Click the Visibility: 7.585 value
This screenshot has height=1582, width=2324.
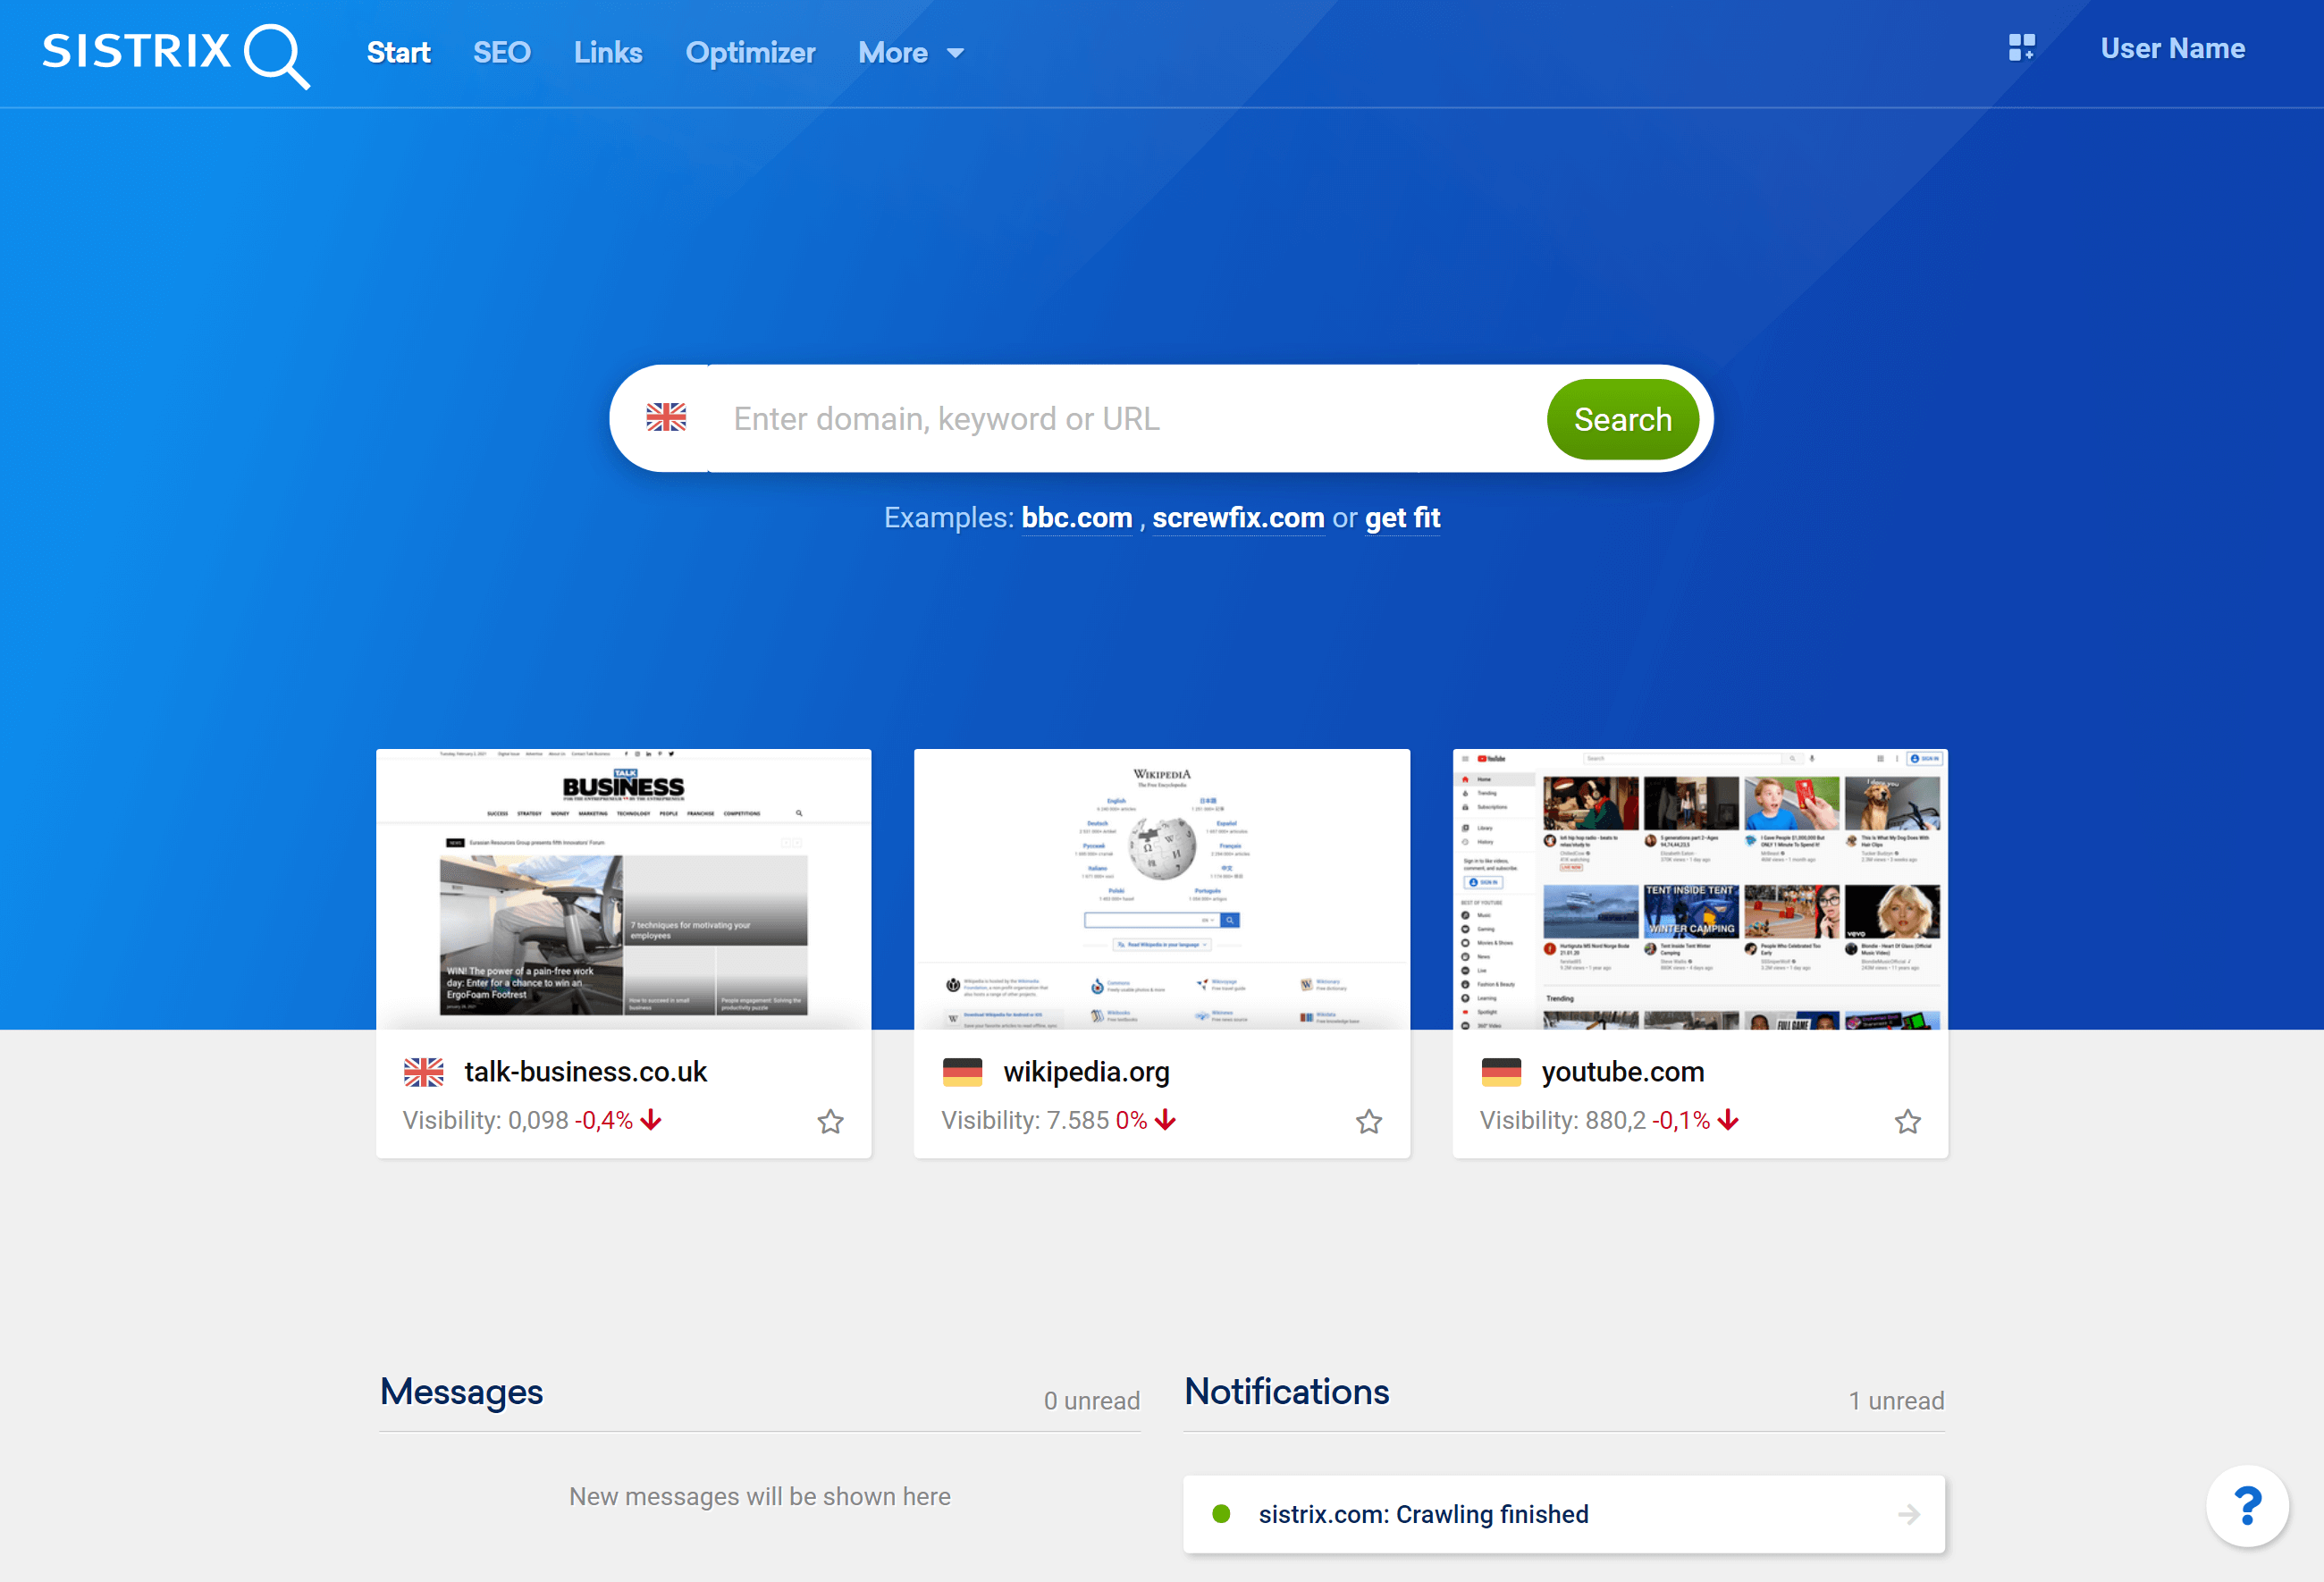pos(1025,1120)
